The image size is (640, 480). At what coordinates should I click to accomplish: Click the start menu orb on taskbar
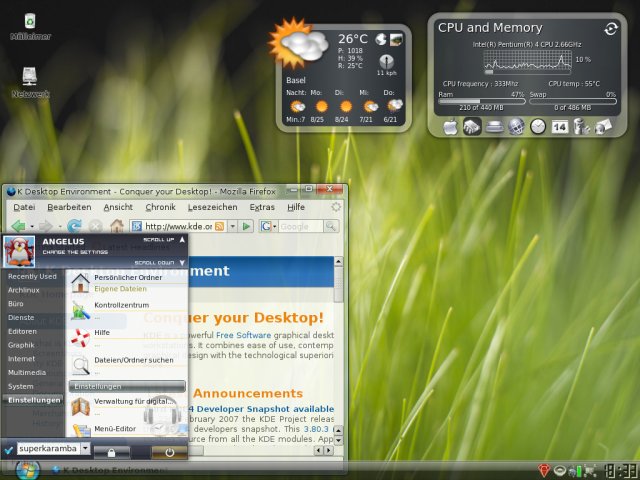tap(28, 470)
